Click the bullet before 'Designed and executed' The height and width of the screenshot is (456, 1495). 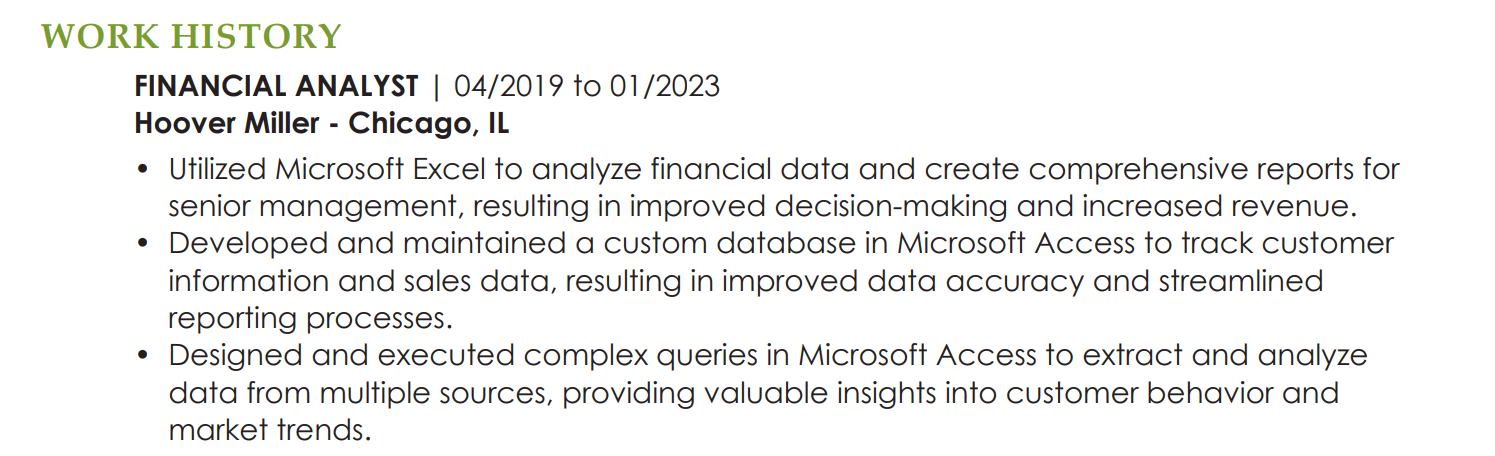tap(143, 356)
